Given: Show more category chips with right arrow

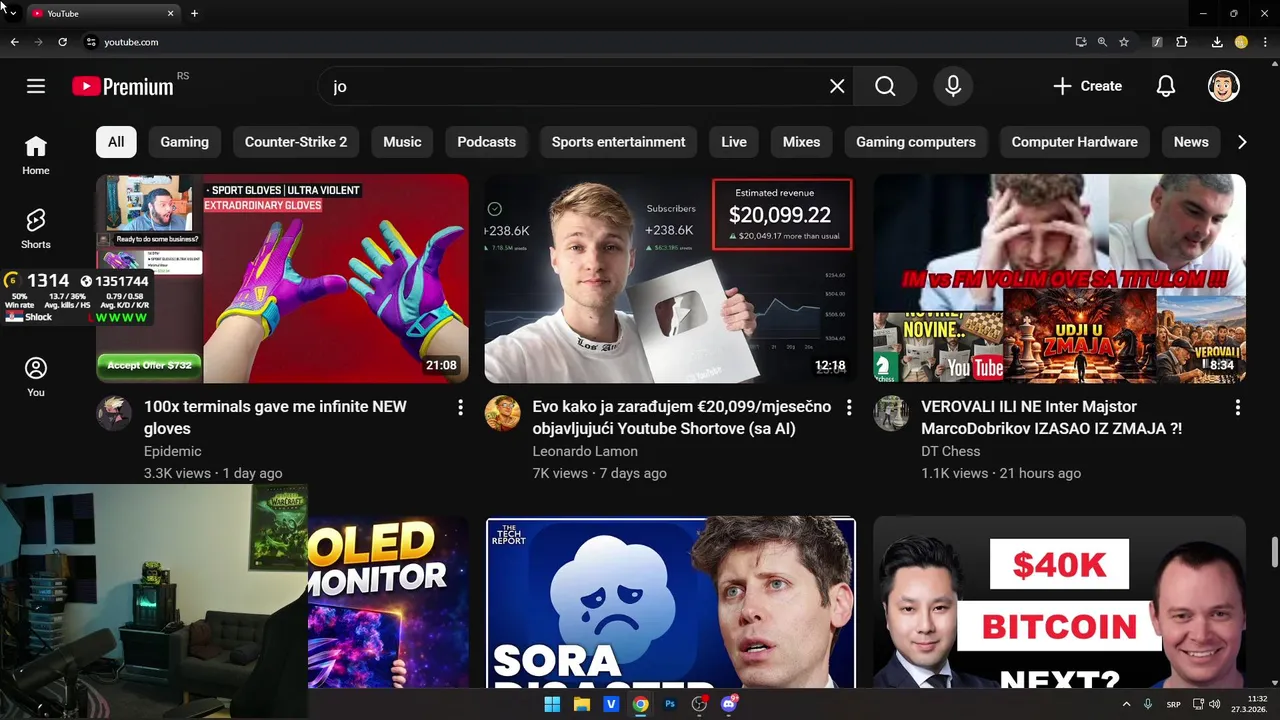Looking at the screenshot, I should [x=1242, y=142].
